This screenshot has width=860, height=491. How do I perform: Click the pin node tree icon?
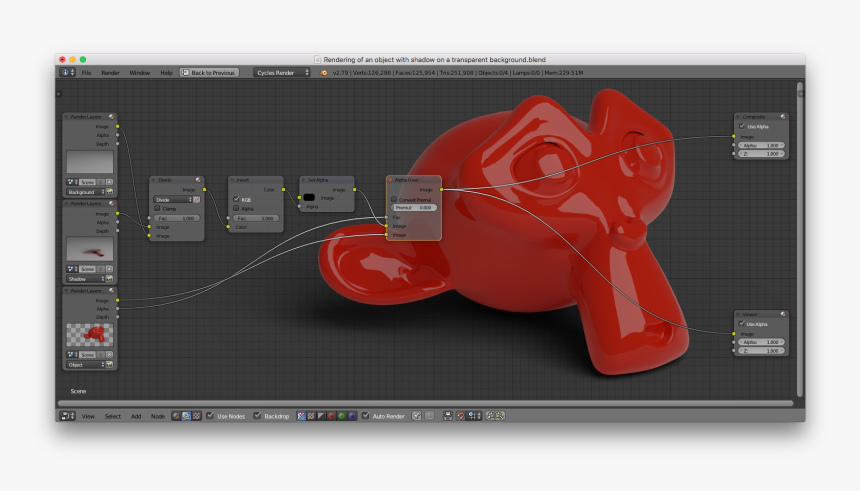[x=417, y=416]
